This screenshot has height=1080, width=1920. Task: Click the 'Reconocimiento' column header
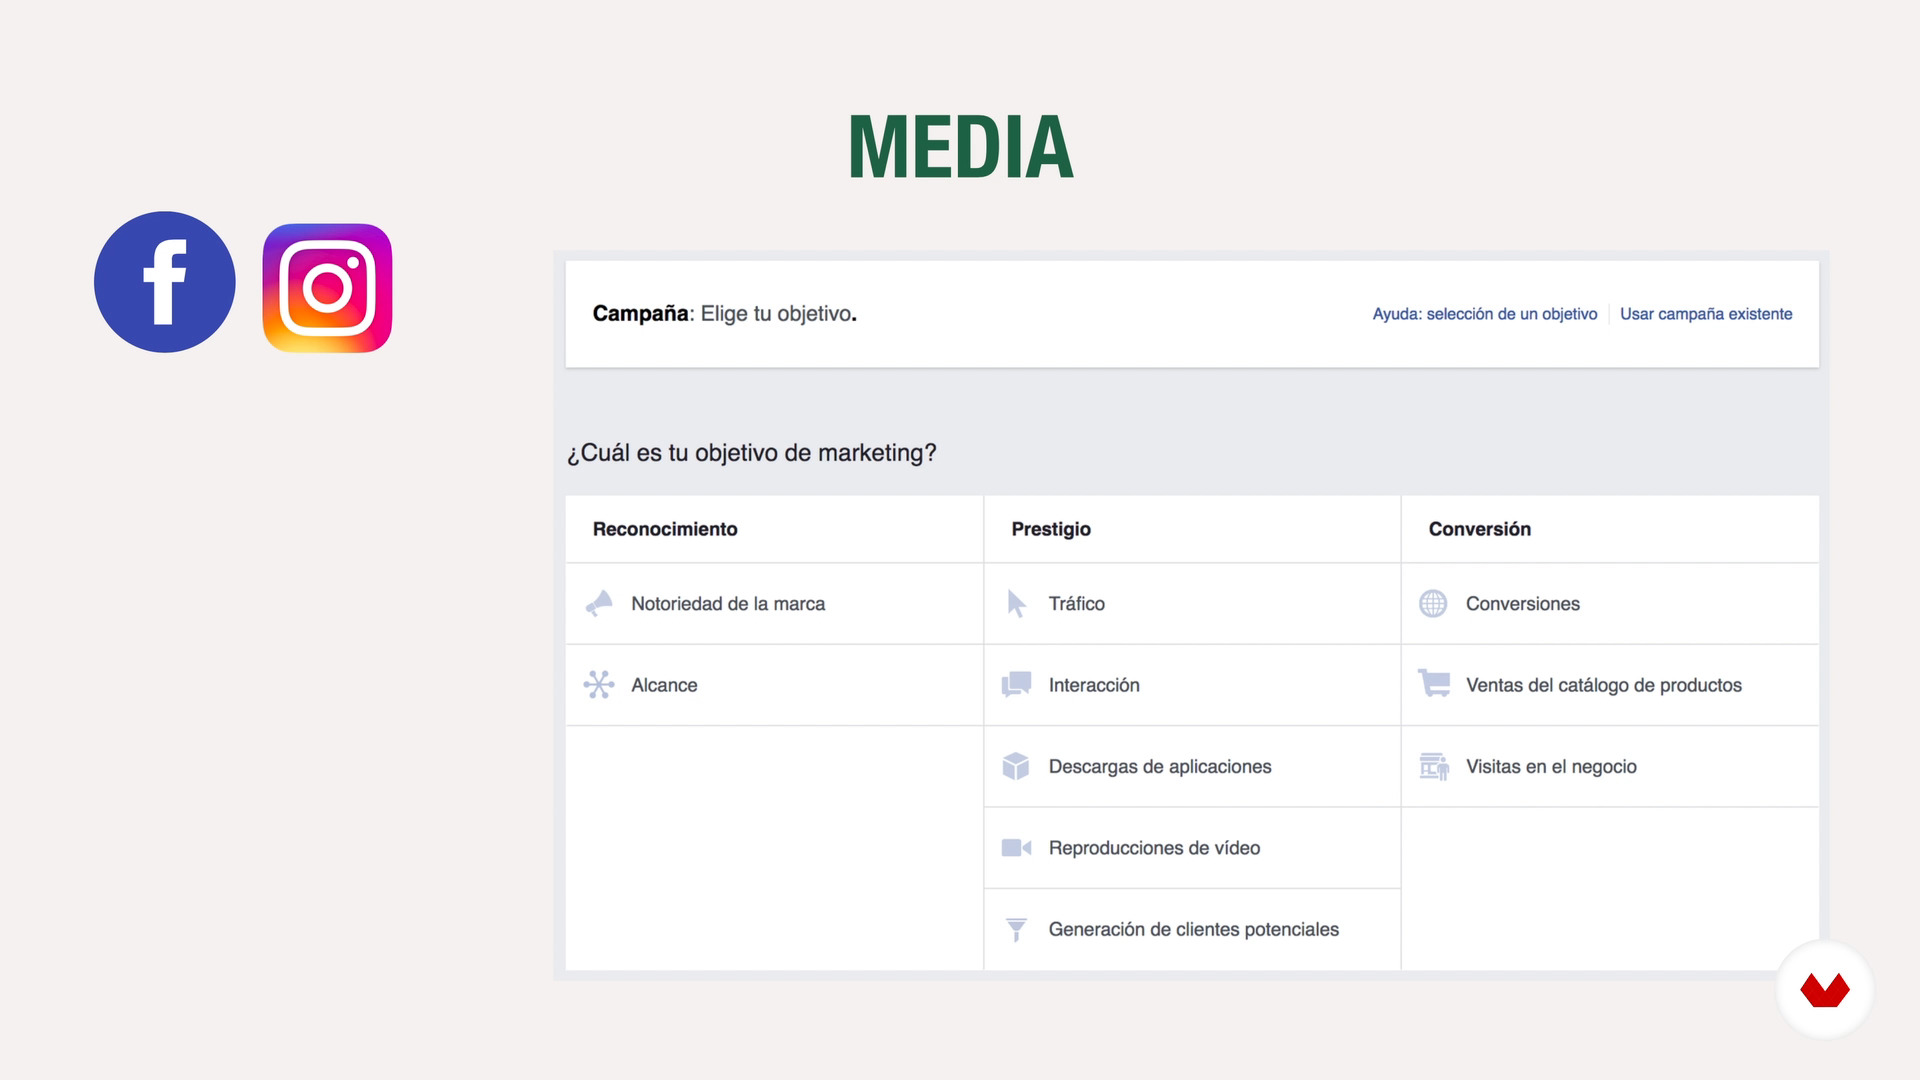coord(665,529)
